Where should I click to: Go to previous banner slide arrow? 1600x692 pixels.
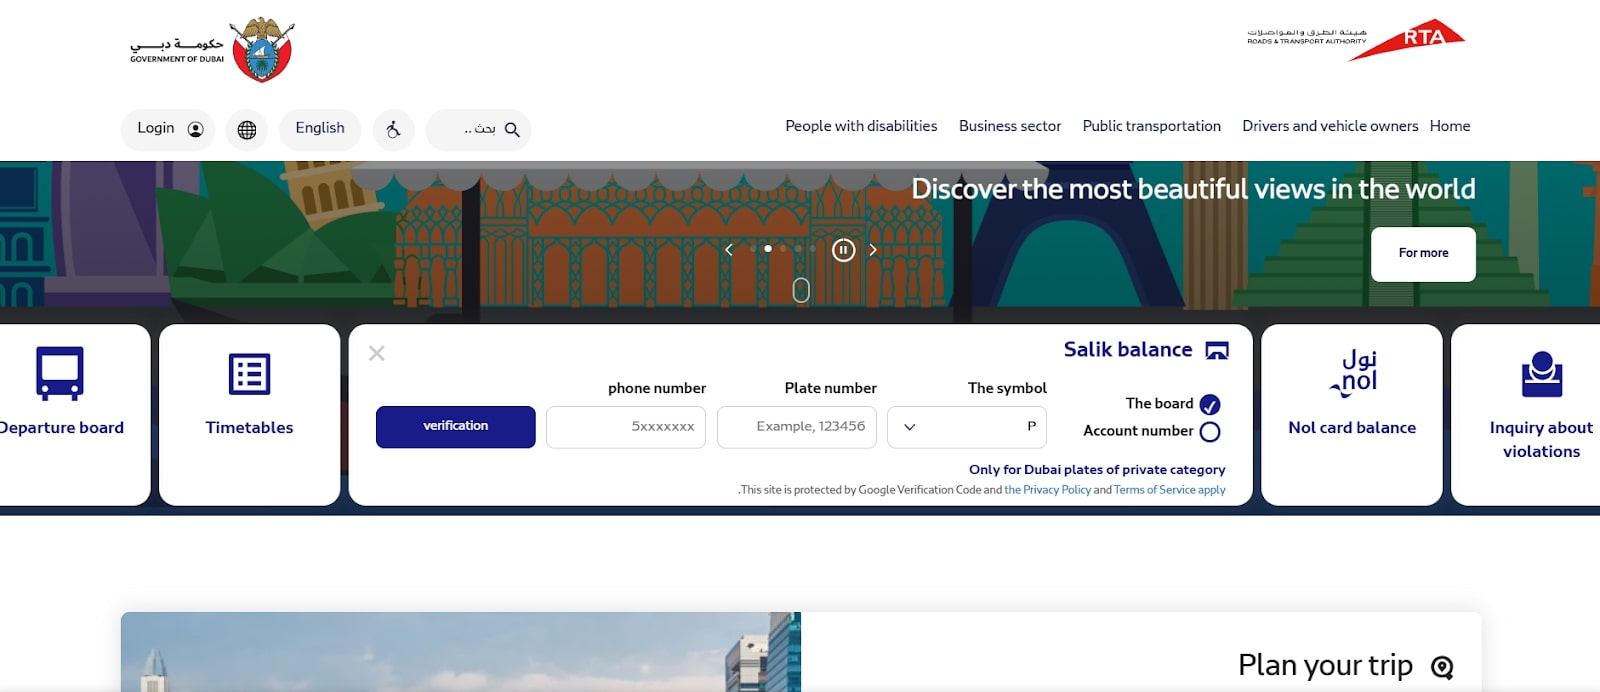[729, 250]
